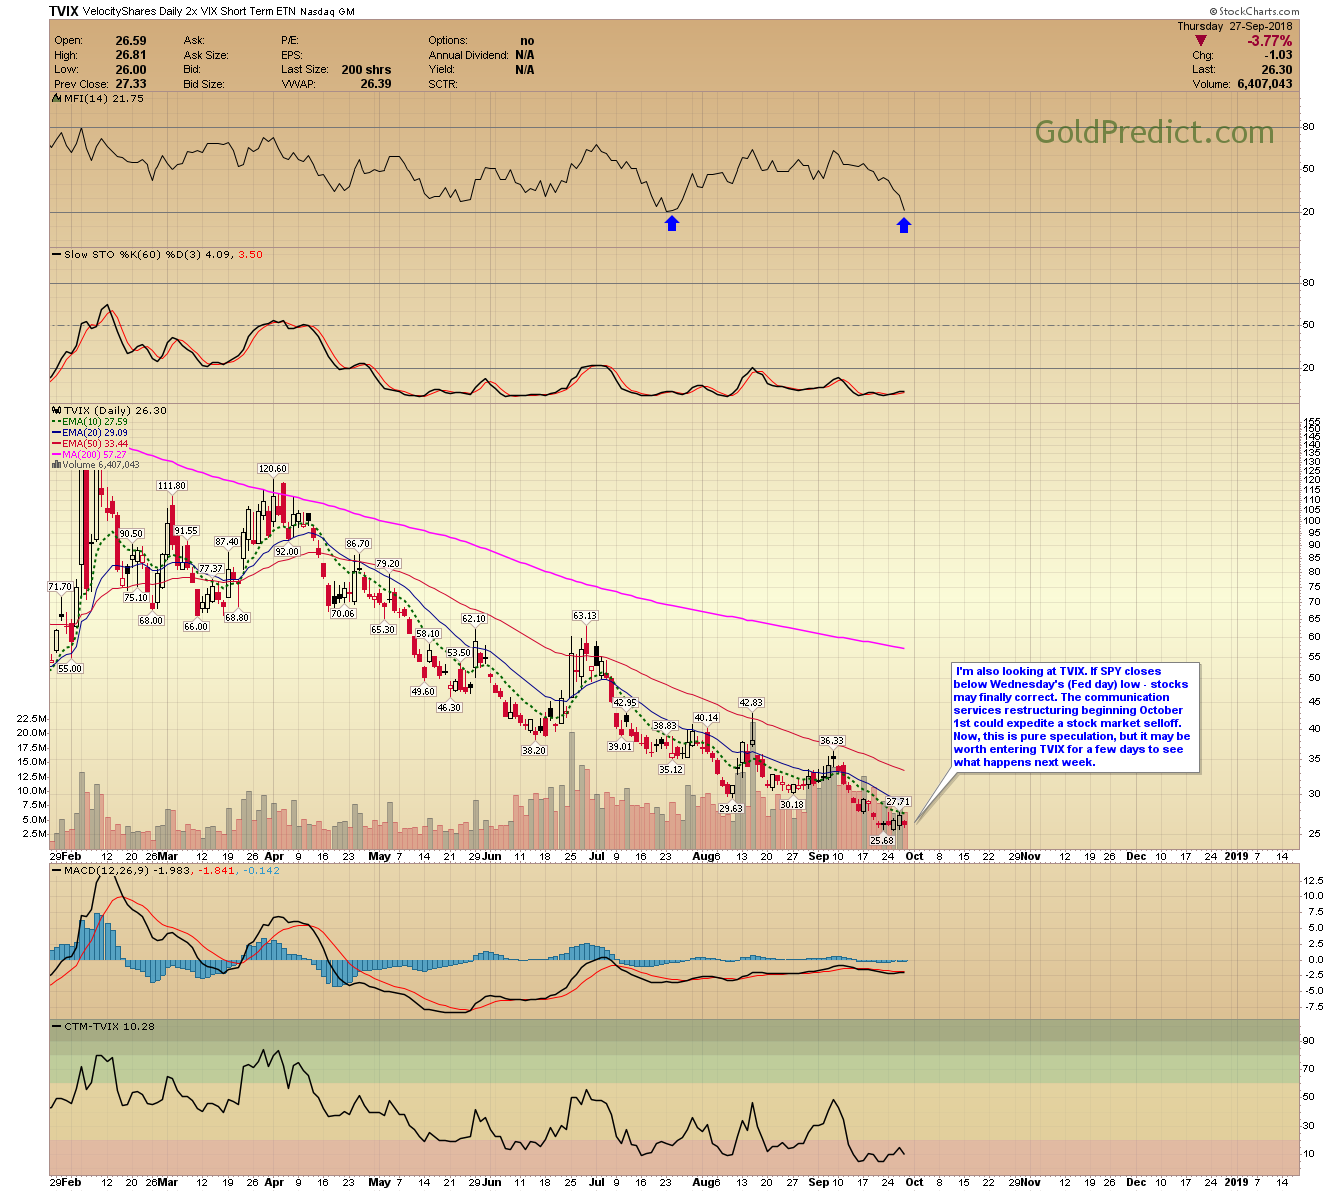Image resolution: width=1340 pixels, height=1192 pixels.
Task: Click the 35.12 price low label
Action: (670, 769)
